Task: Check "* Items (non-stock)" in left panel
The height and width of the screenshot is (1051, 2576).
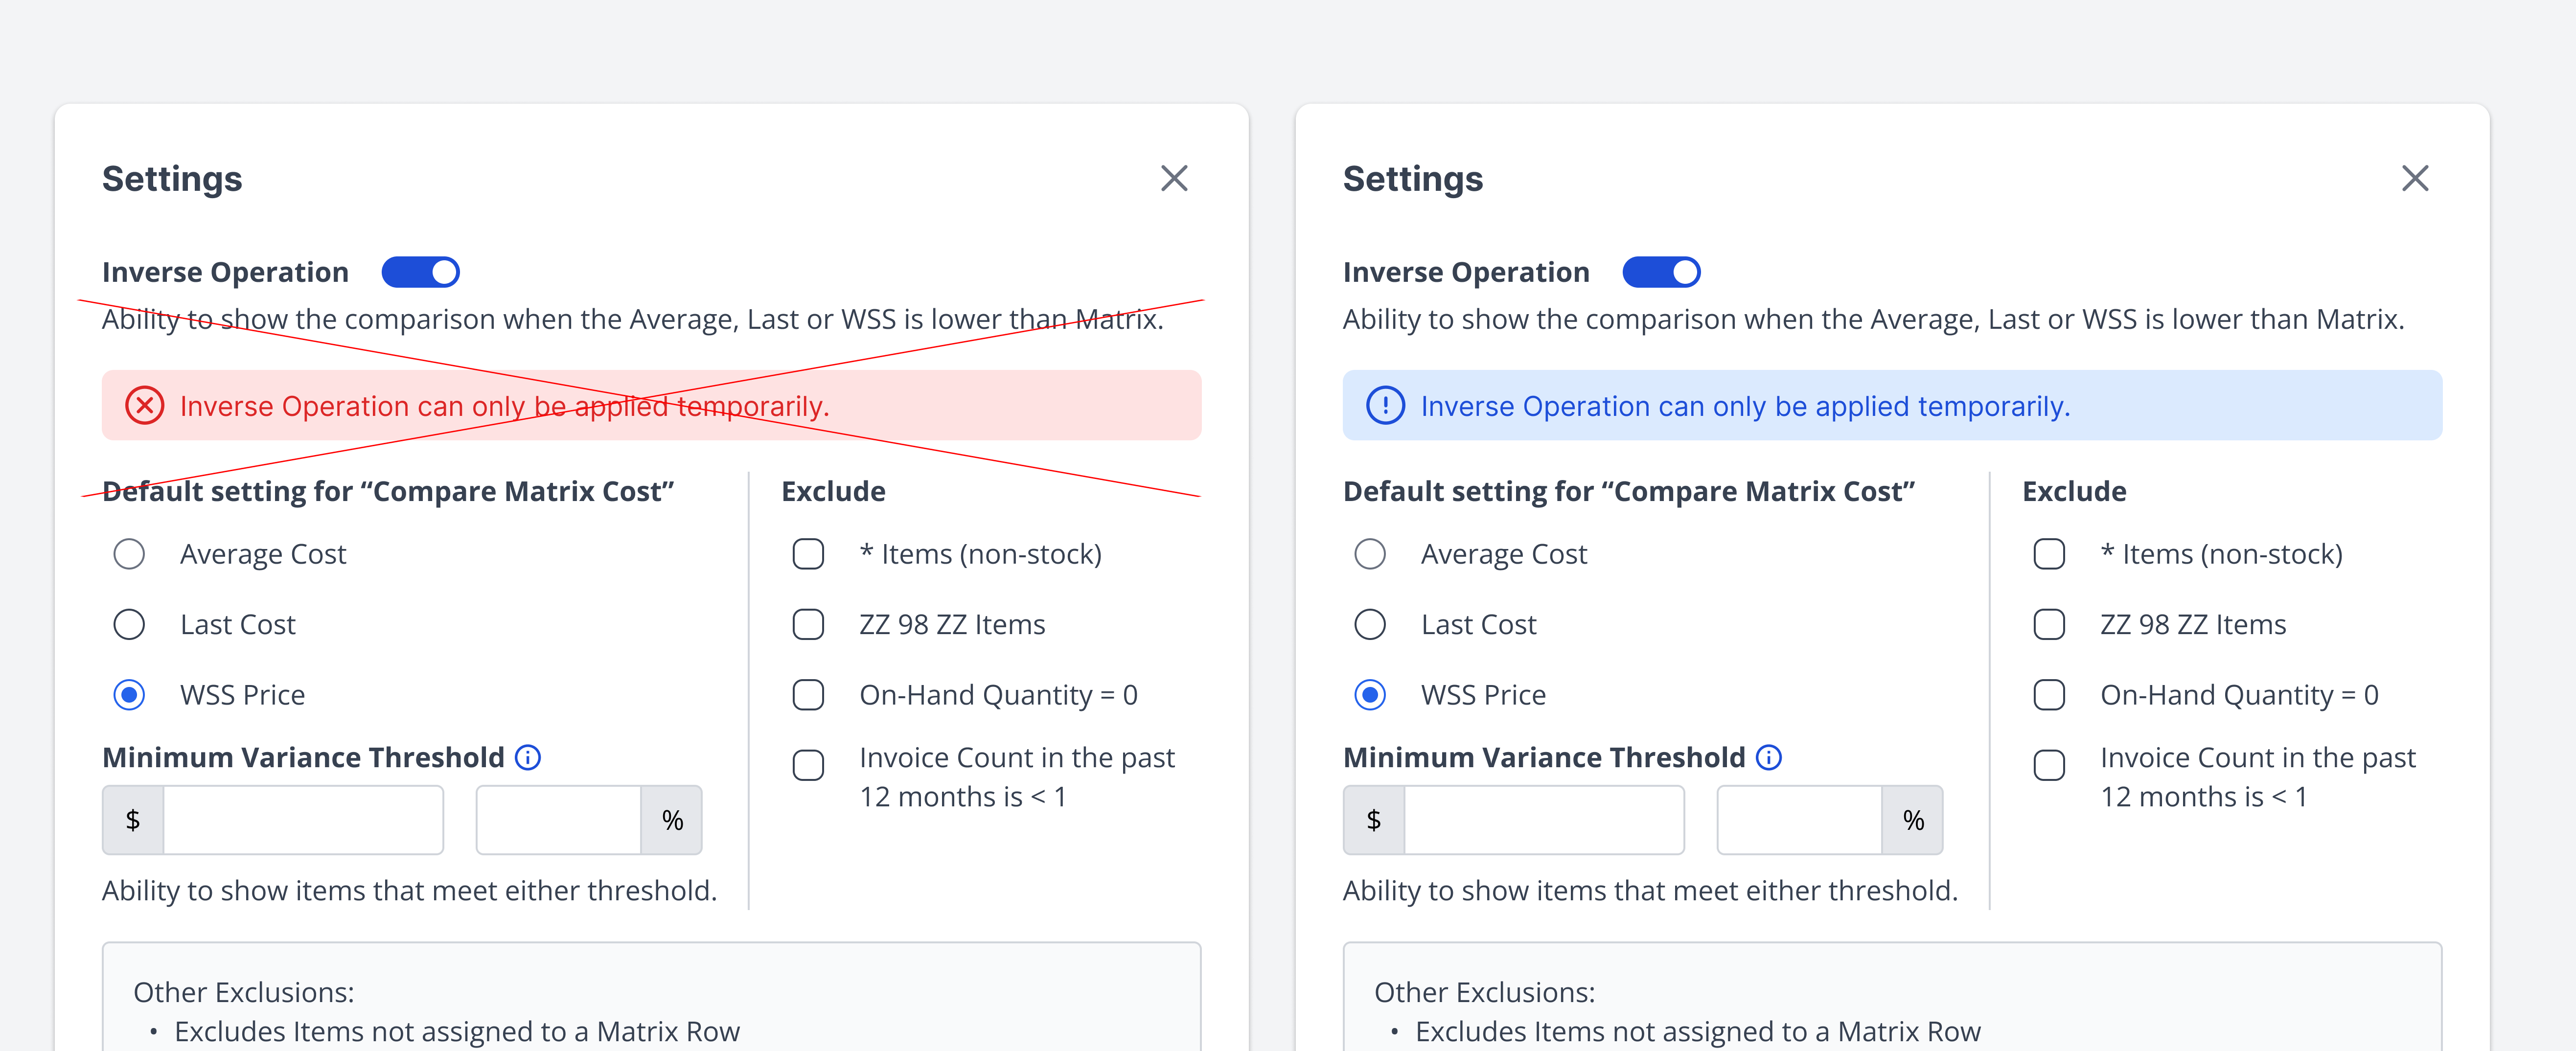Action: click(x=808, y=554)
